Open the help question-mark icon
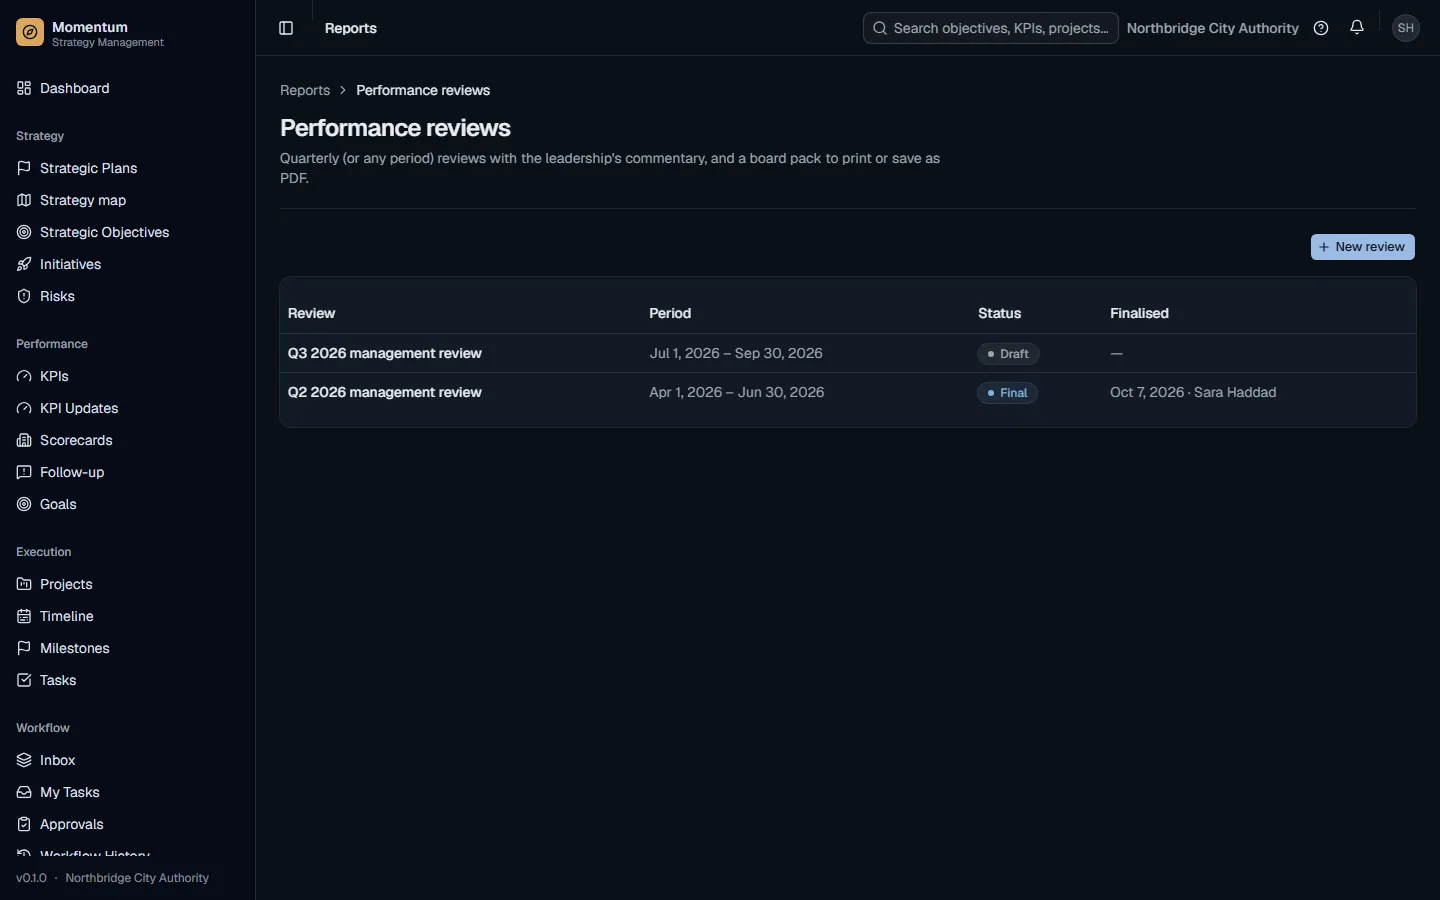 1321,28
